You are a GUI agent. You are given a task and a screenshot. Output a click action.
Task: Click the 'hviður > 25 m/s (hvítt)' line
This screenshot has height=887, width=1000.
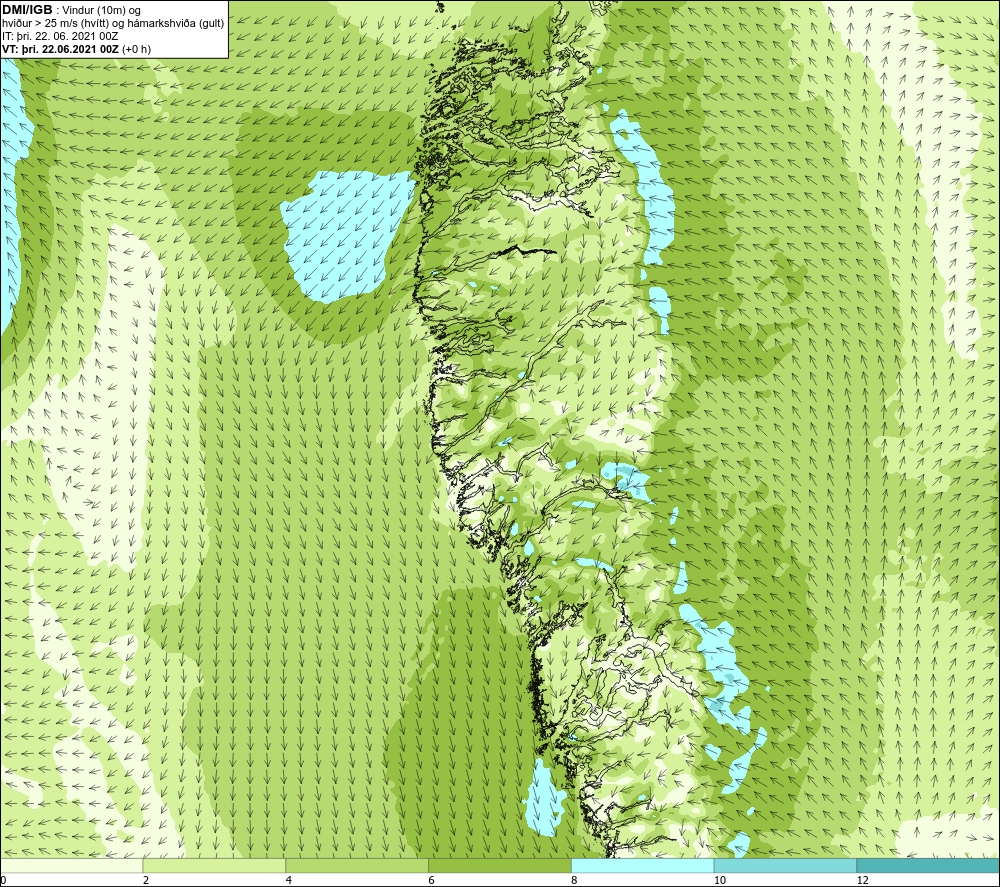(x=113, y=24)
